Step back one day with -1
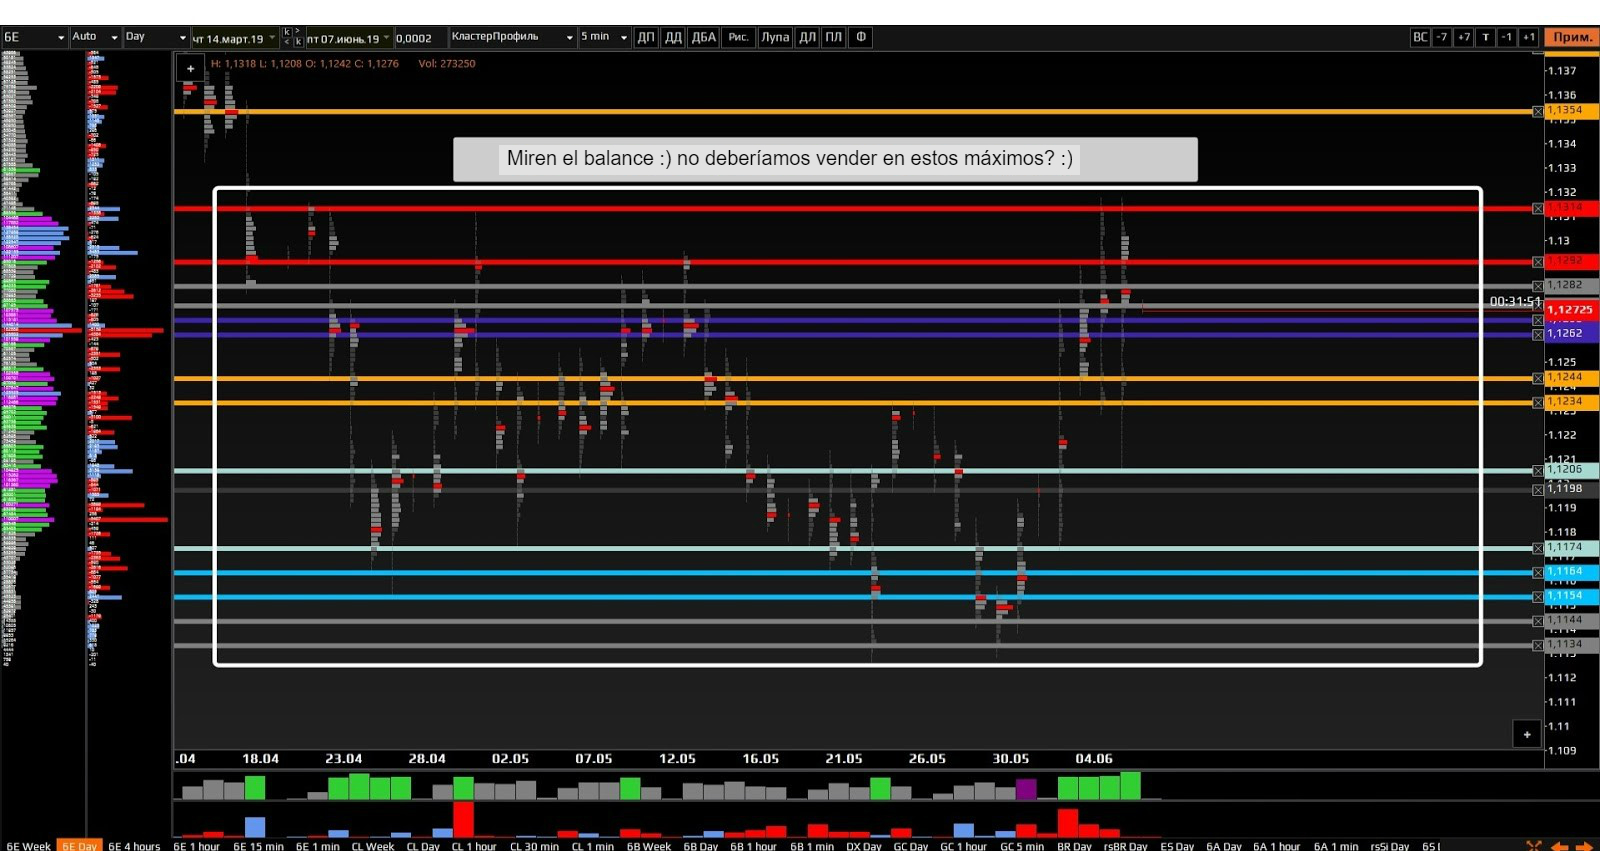Image resolution: width=1600 pixels, height=852 pixels. pyautogui.click(x=1507, y=37)
